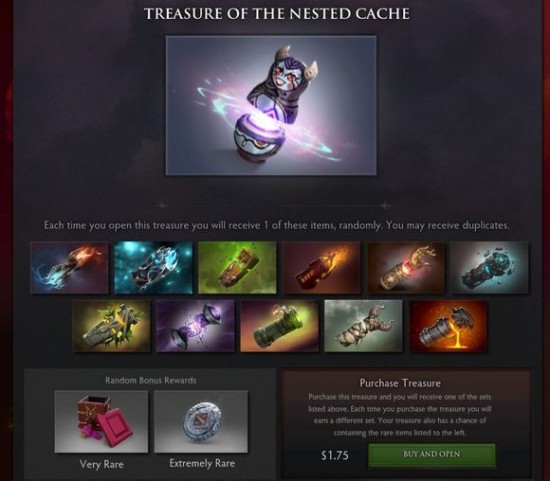View the Very Rare gift box reward
Screen dimensions: 550x481
[x=101, y=422]
